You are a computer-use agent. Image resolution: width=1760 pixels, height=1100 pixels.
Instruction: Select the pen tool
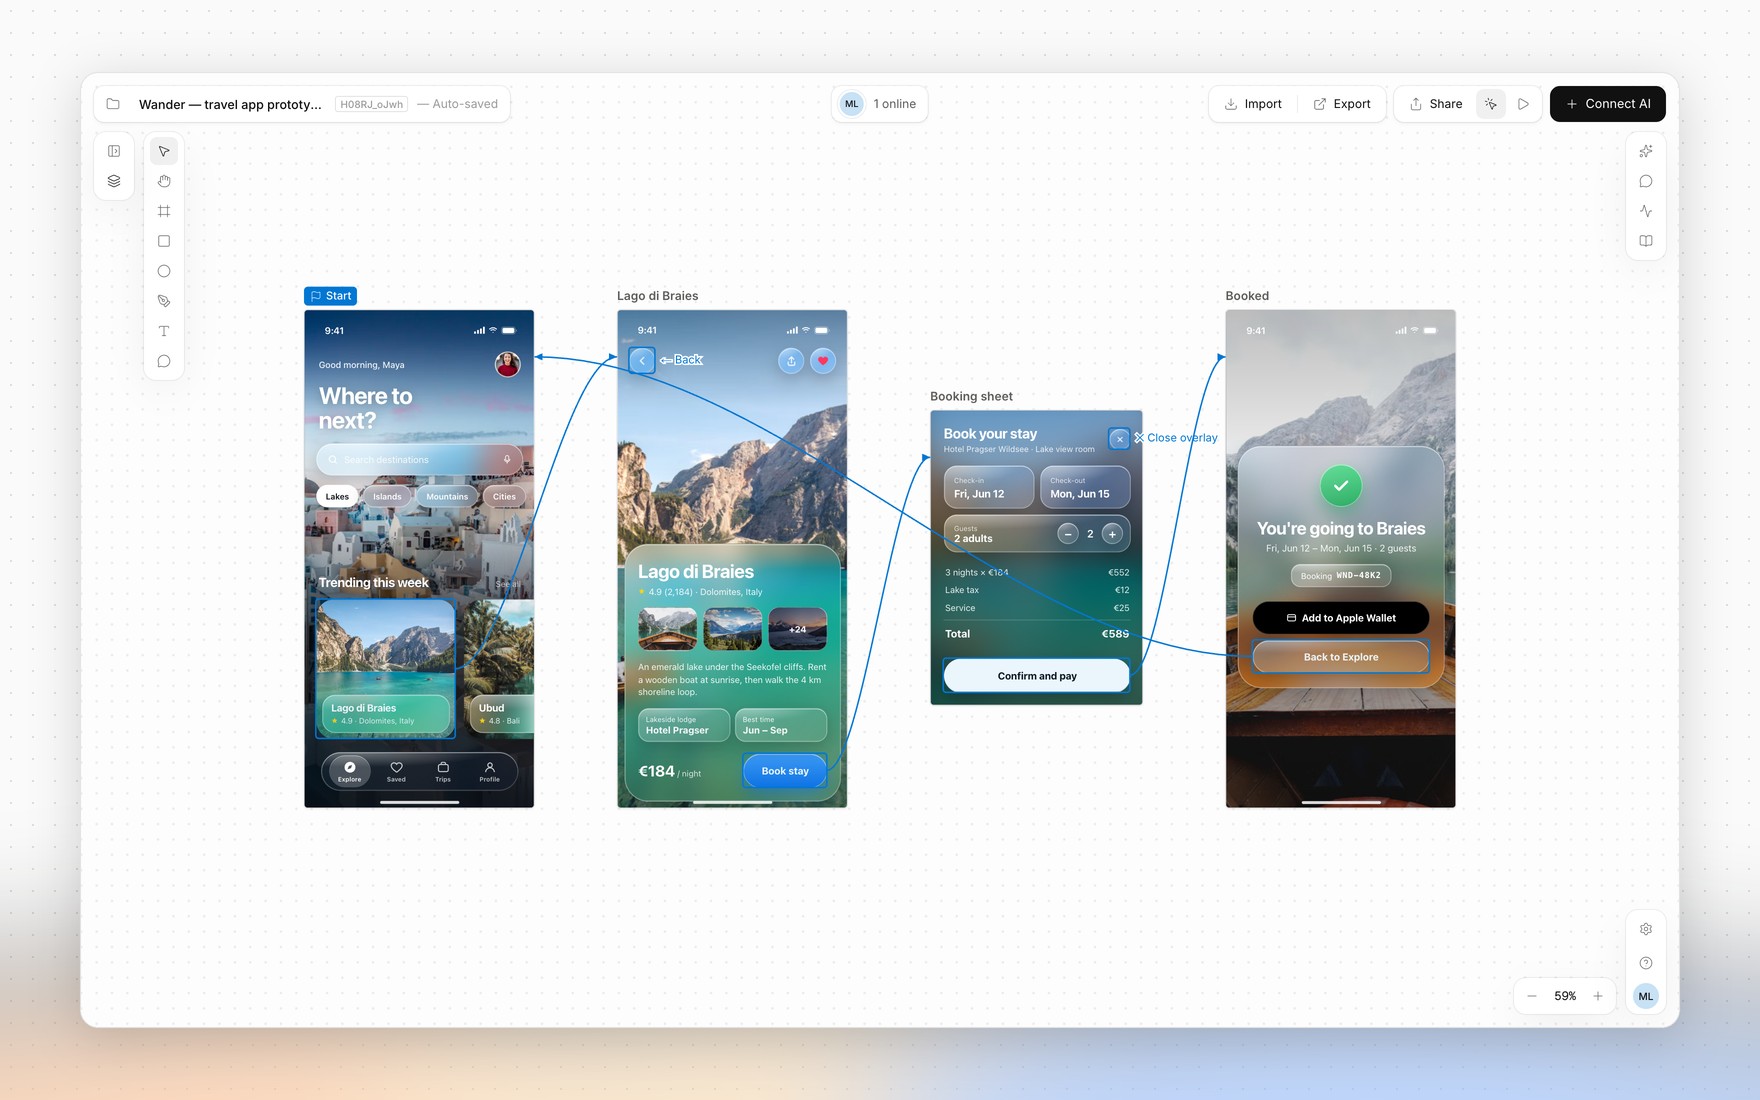coord(164,301)
